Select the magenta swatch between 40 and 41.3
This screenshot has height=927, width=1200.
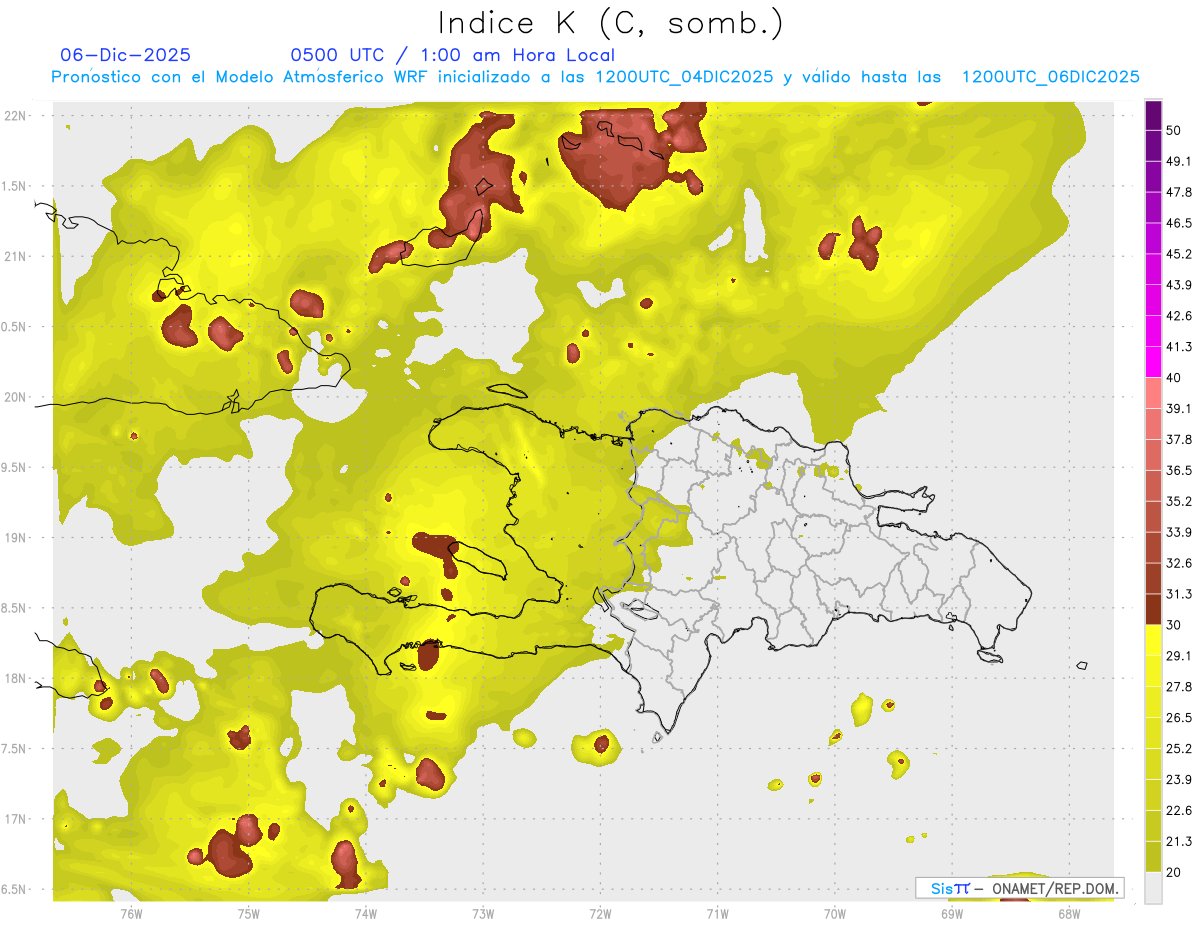(x=1153, y=362)
